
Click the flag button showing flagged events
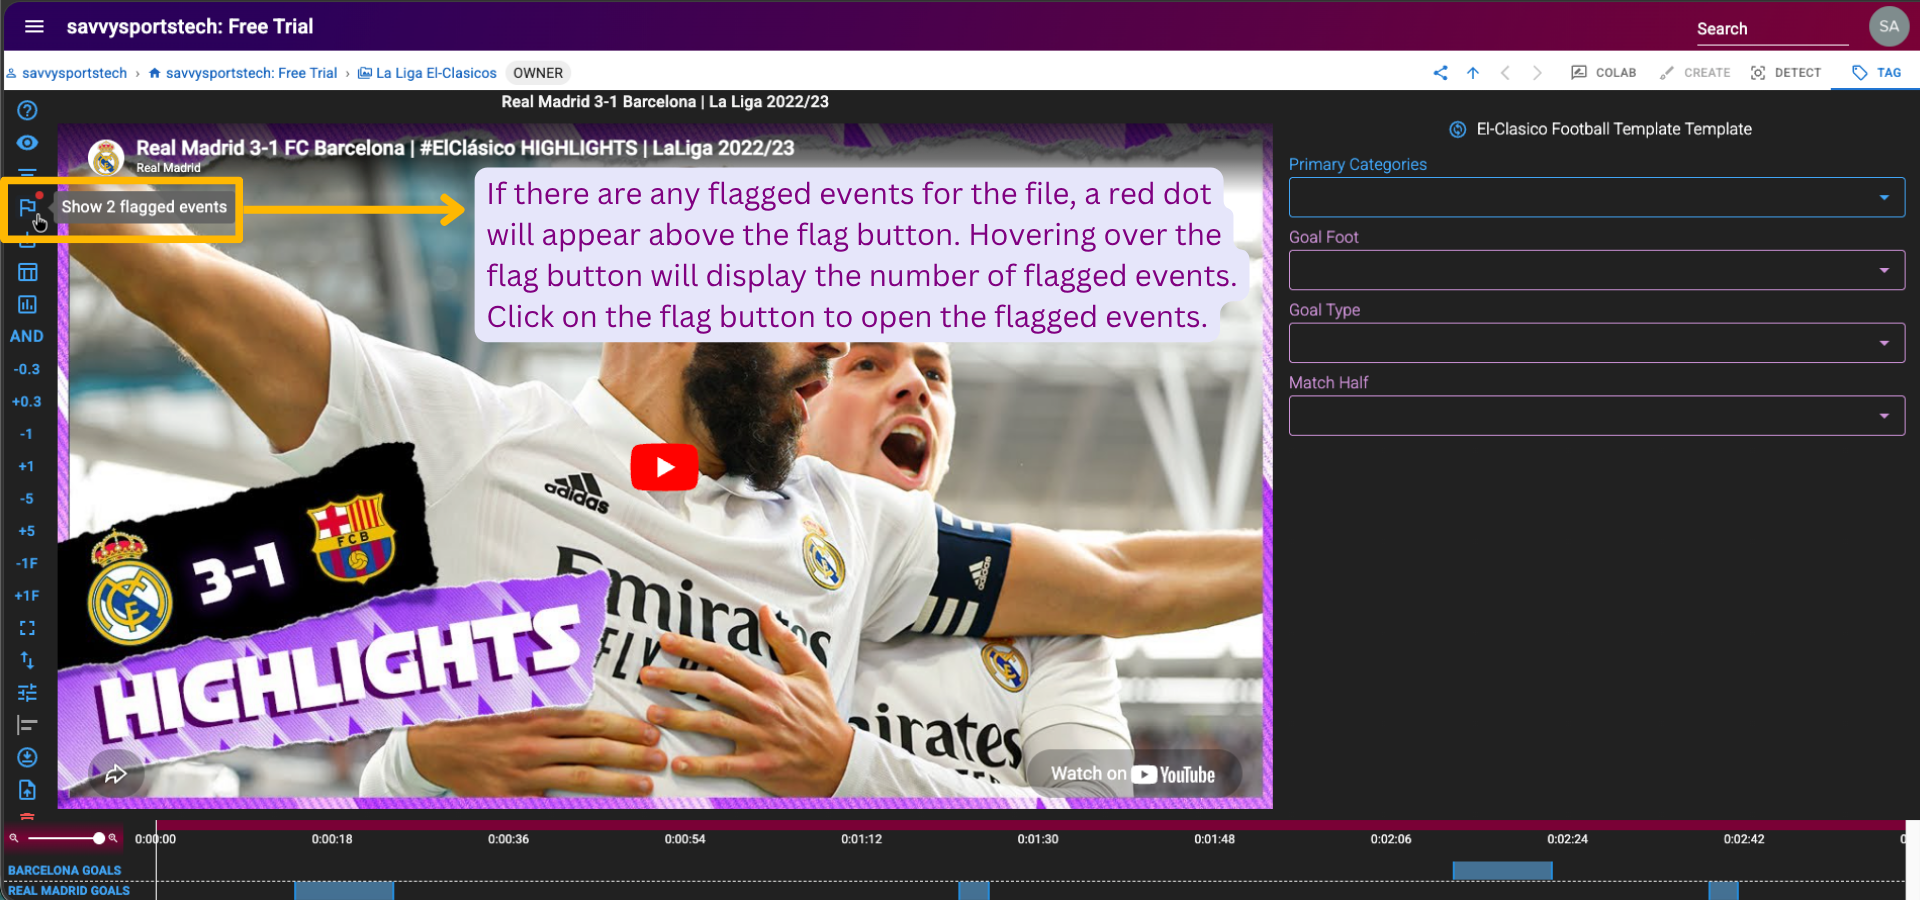27,208
